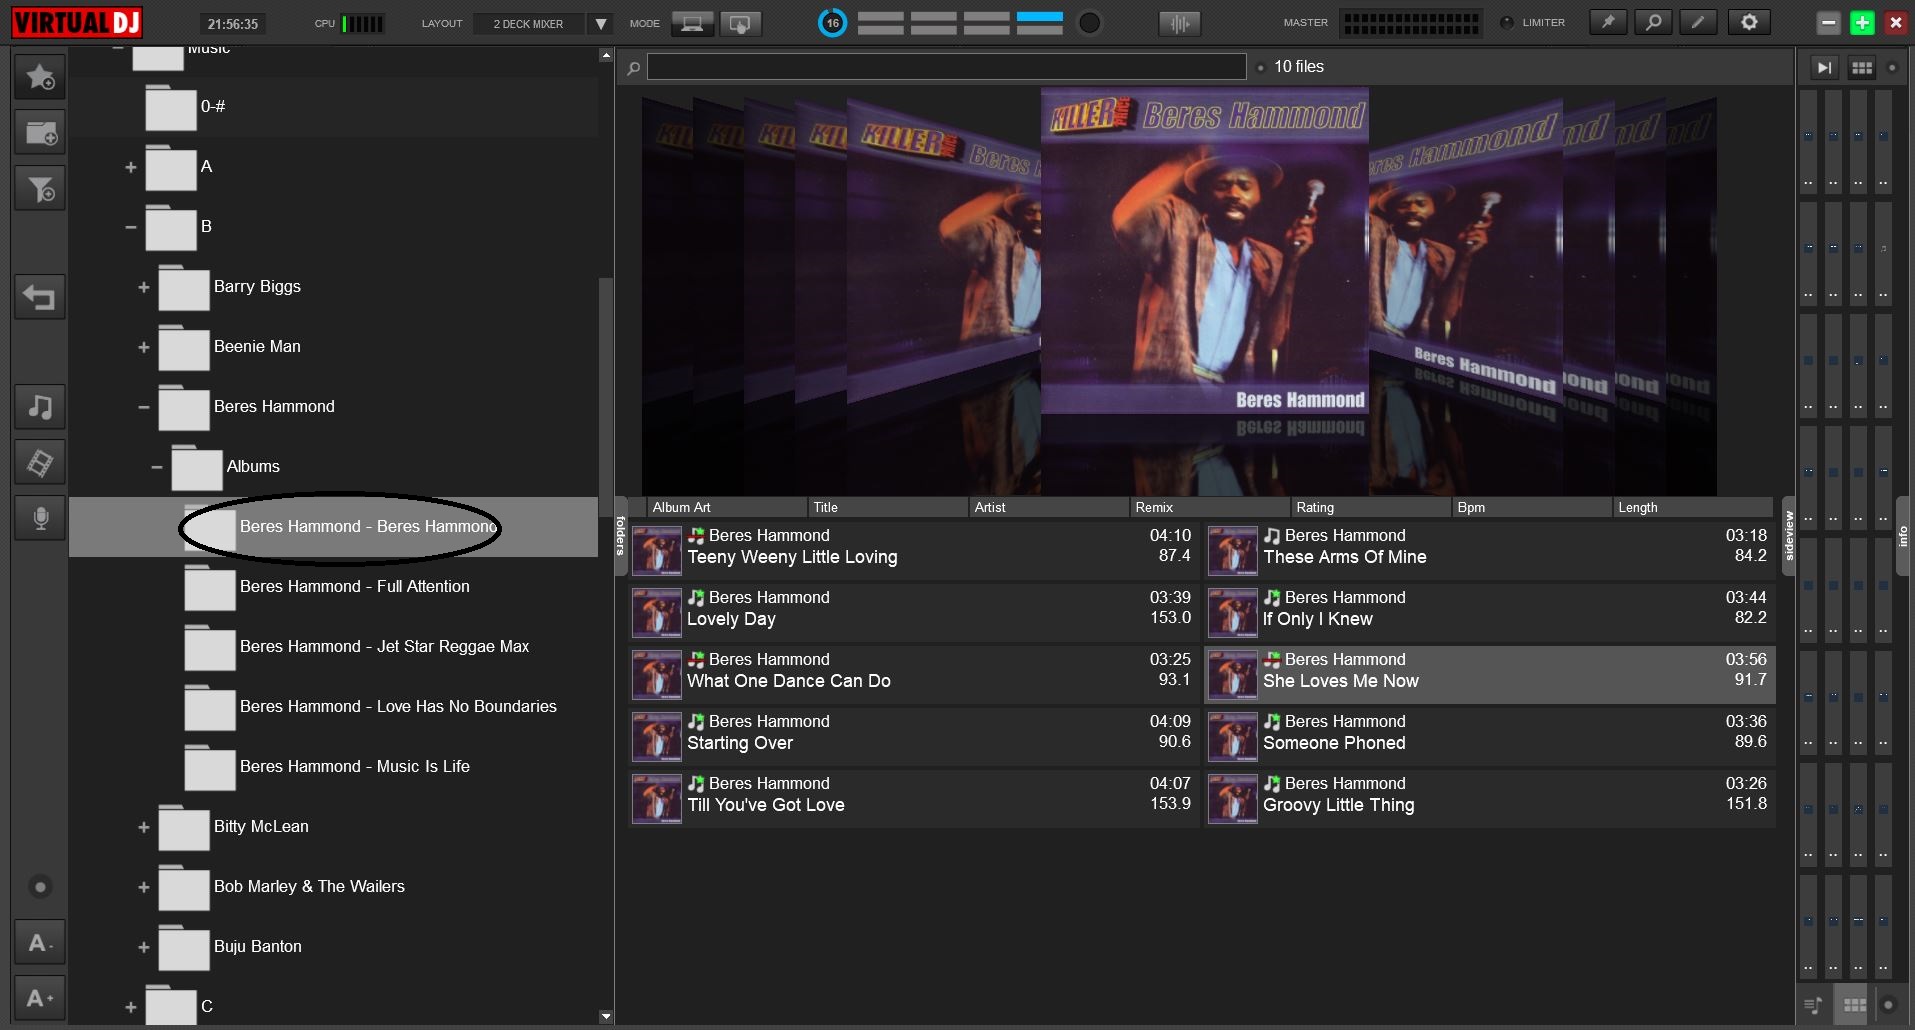Open the 2 Deck Mixer layout dropdown

click(x=600, y=22)
